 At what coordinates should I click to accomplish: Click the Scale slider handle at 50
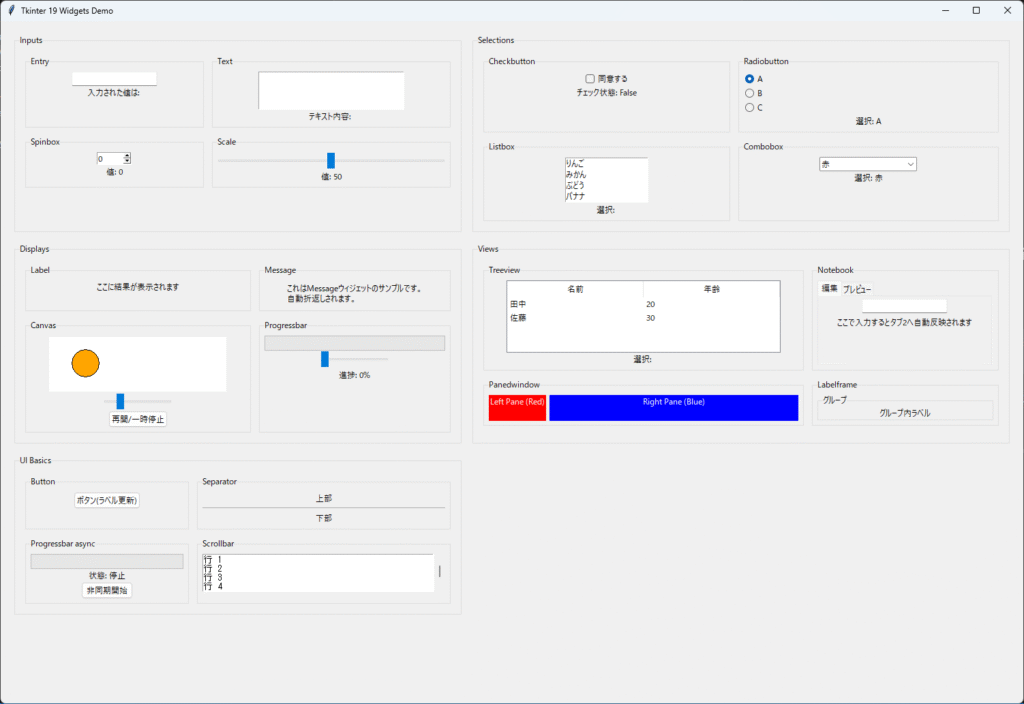331,160
